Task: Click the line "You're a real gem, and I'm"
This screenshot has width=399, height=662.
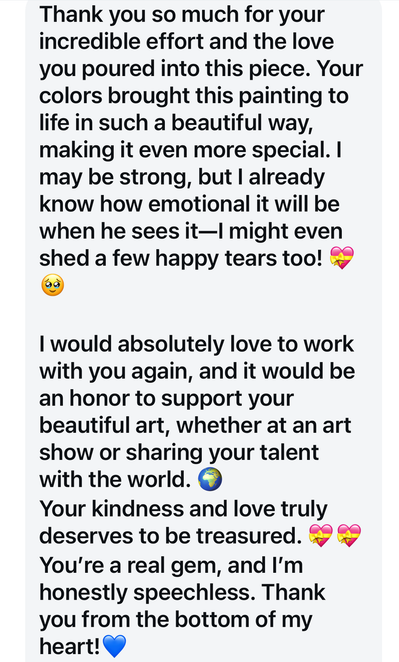Action: [x=171, y=566]
